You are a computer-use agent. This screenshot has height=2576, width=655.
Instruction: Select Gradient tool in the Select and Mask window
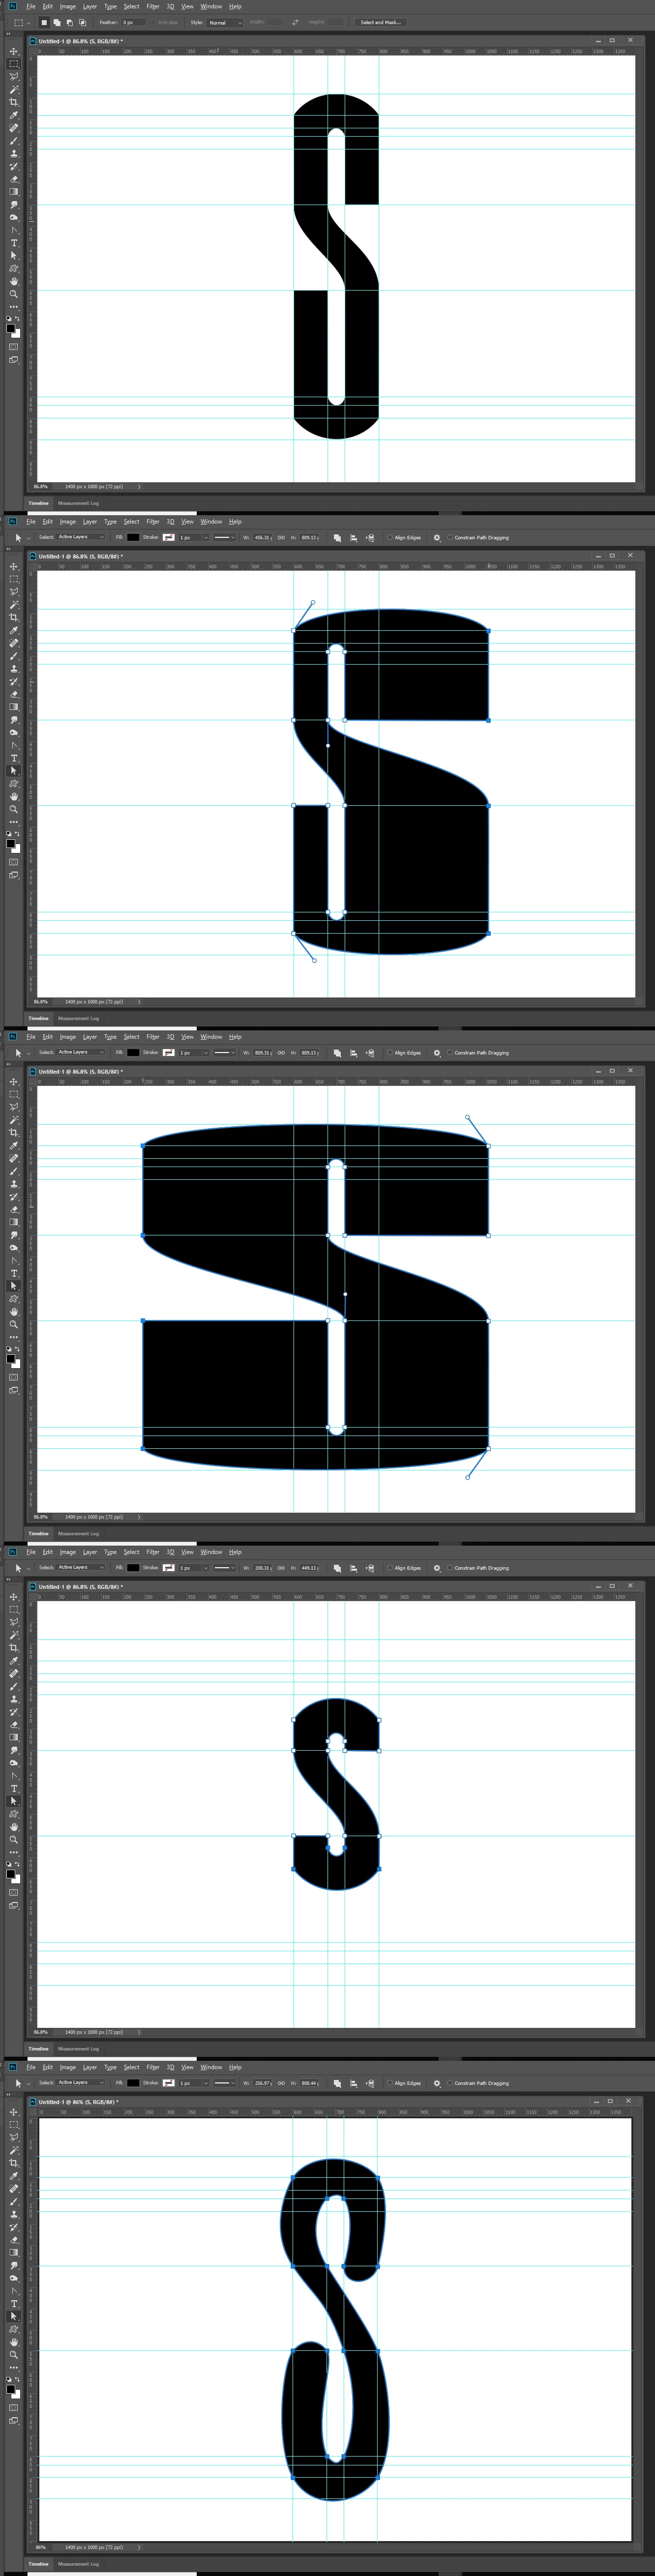[x=14, y=192]
